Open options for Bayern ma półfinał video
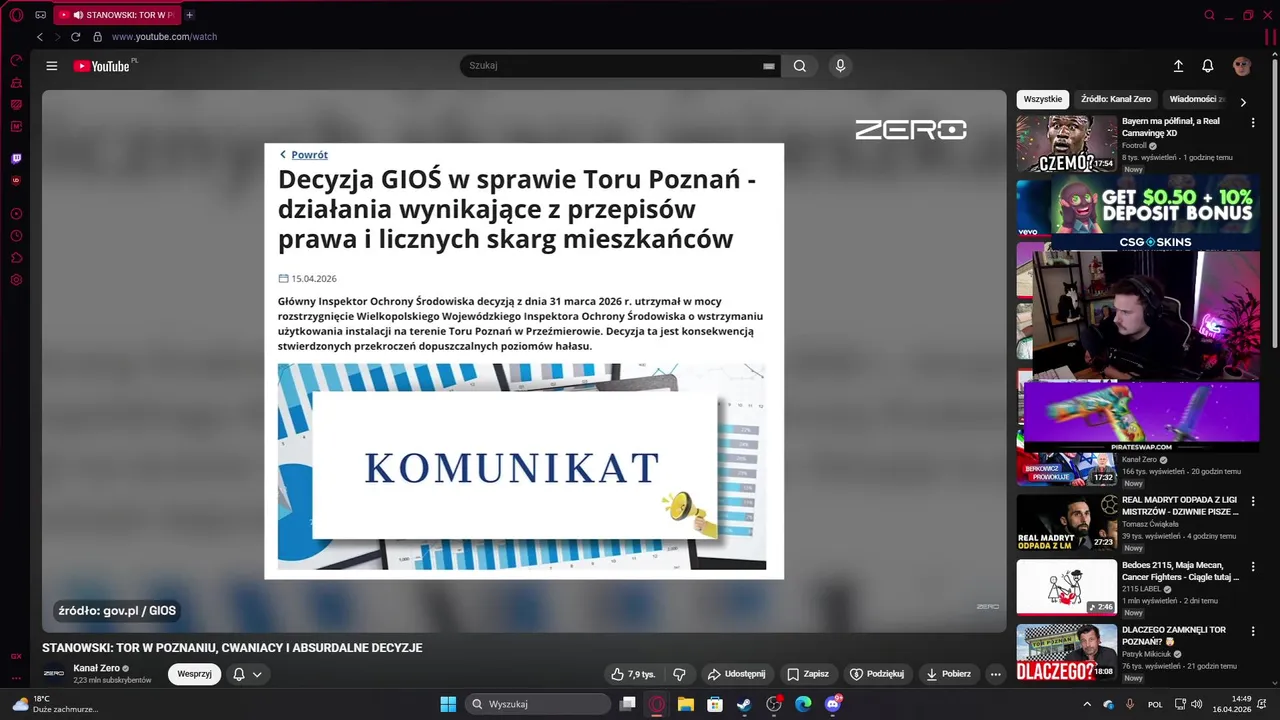The image size is (1280, 720). point(1252,122)
